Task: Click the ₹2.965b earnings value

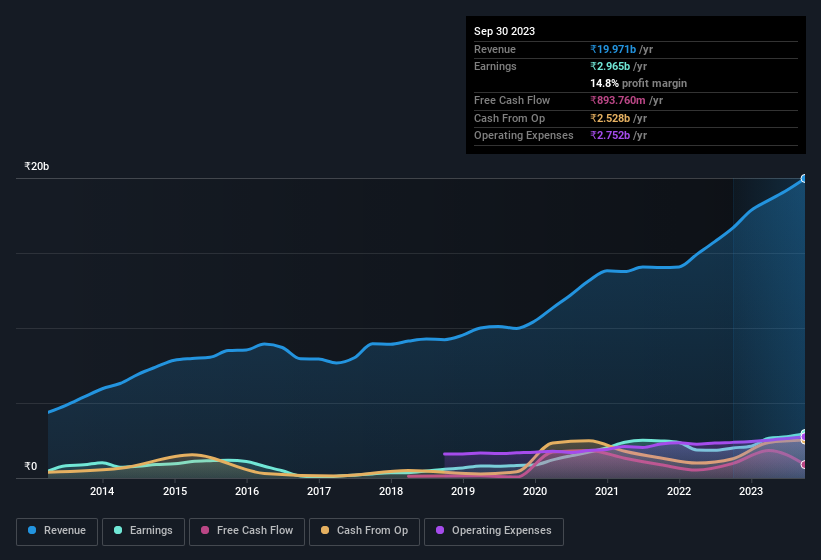Action: coord(610,66)
